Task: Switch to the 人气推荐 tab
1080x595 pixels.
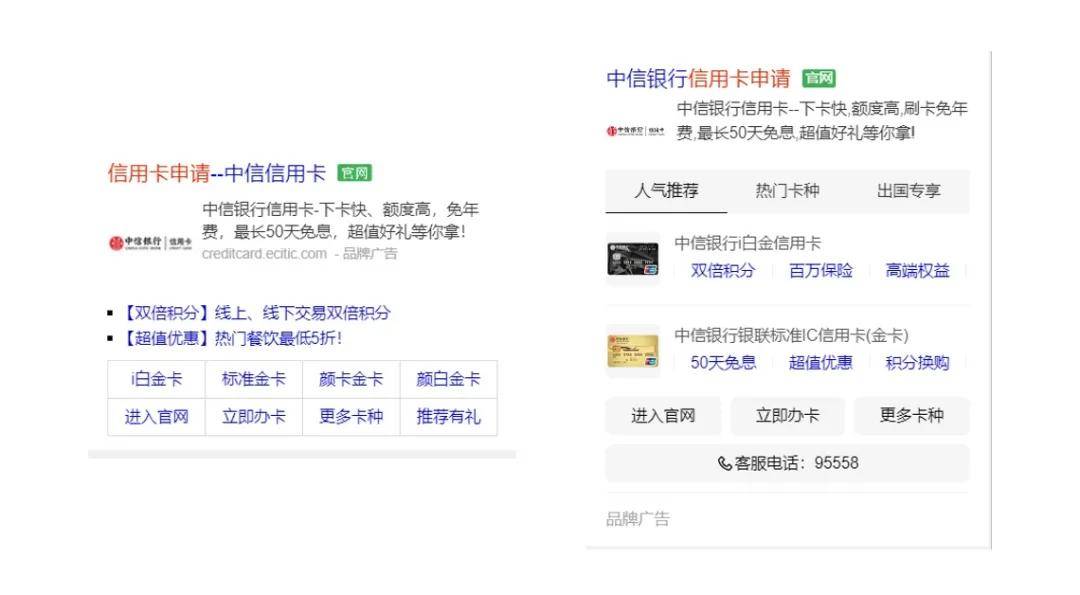Action: [666, 191]
